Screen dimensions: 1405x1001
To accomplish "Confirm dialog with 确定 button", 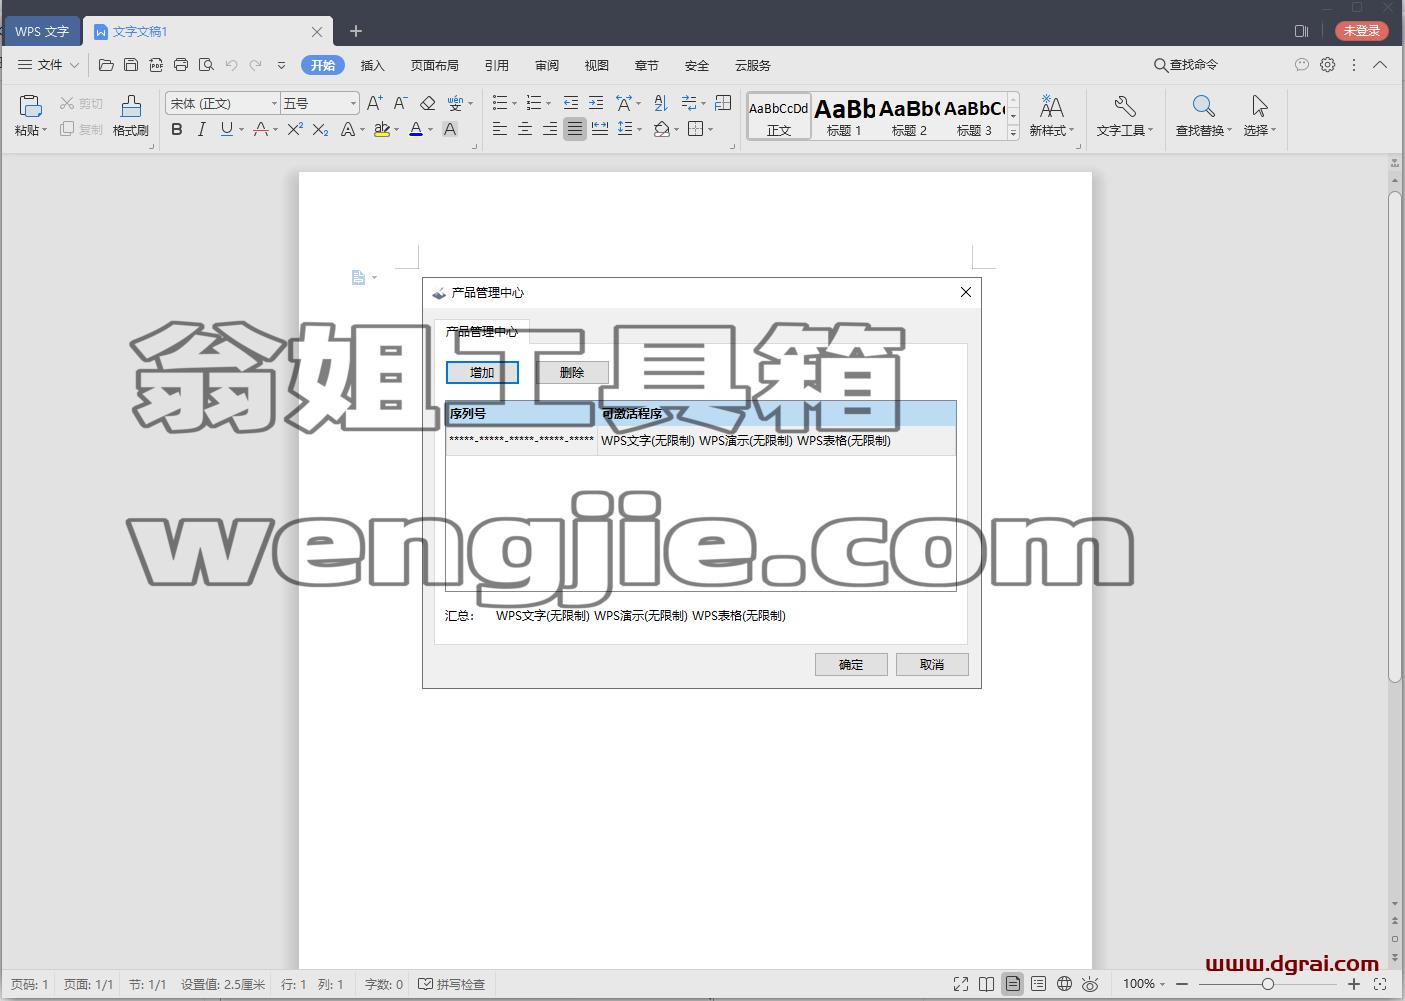I will 851,664.
